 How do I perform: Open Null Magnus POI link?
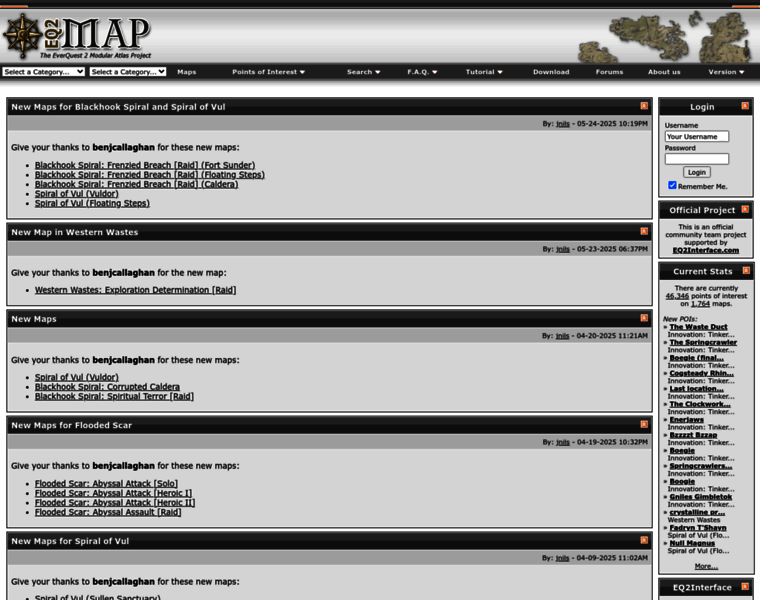click(692, 544)
